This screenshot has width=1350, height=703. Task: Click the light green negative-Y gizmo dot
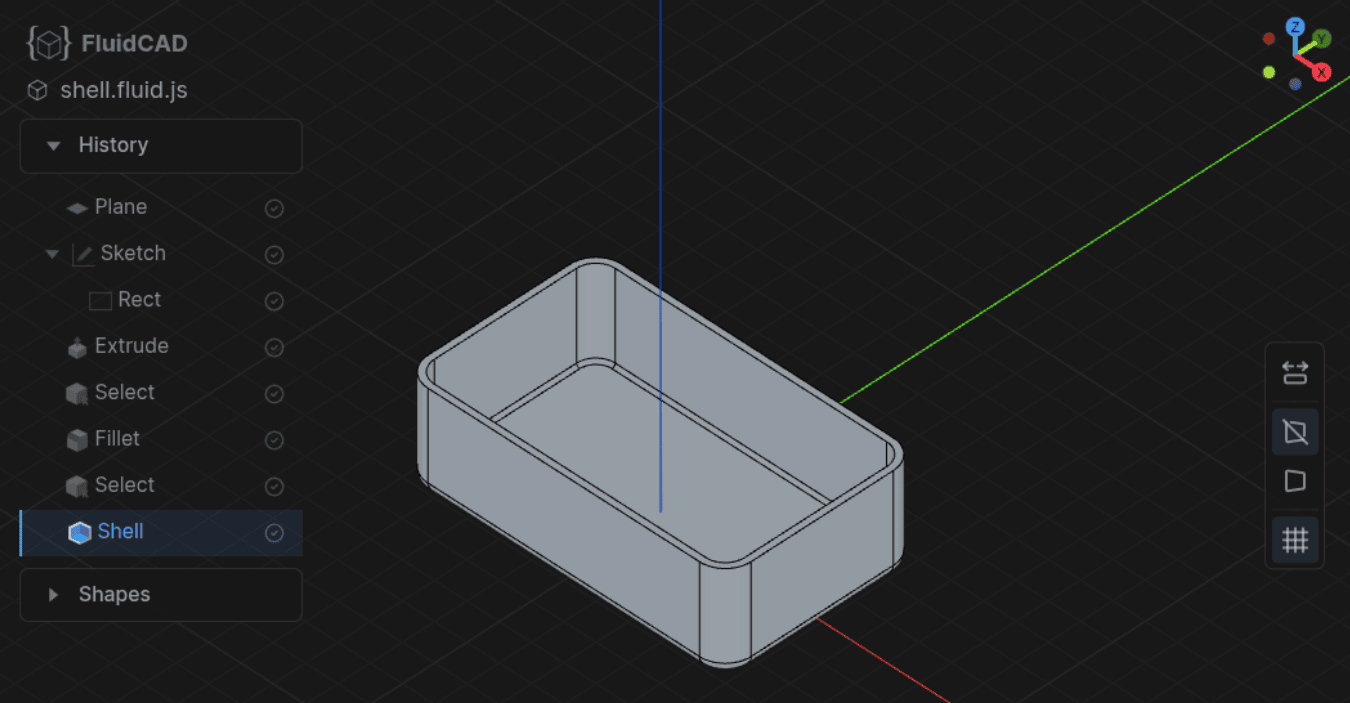pyautogui.click(x=1269, y=72)
